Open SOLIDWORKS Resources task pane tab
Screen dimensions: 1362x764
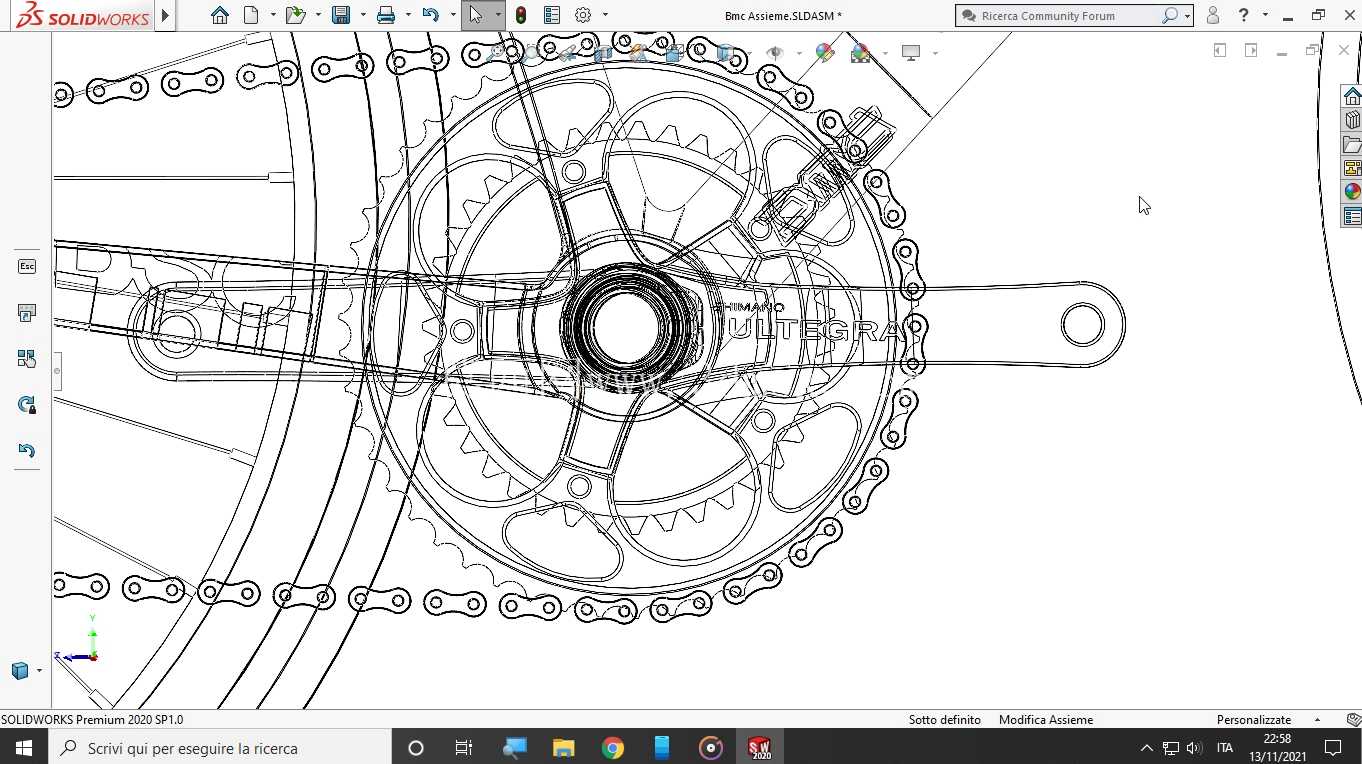(1352, 96)
